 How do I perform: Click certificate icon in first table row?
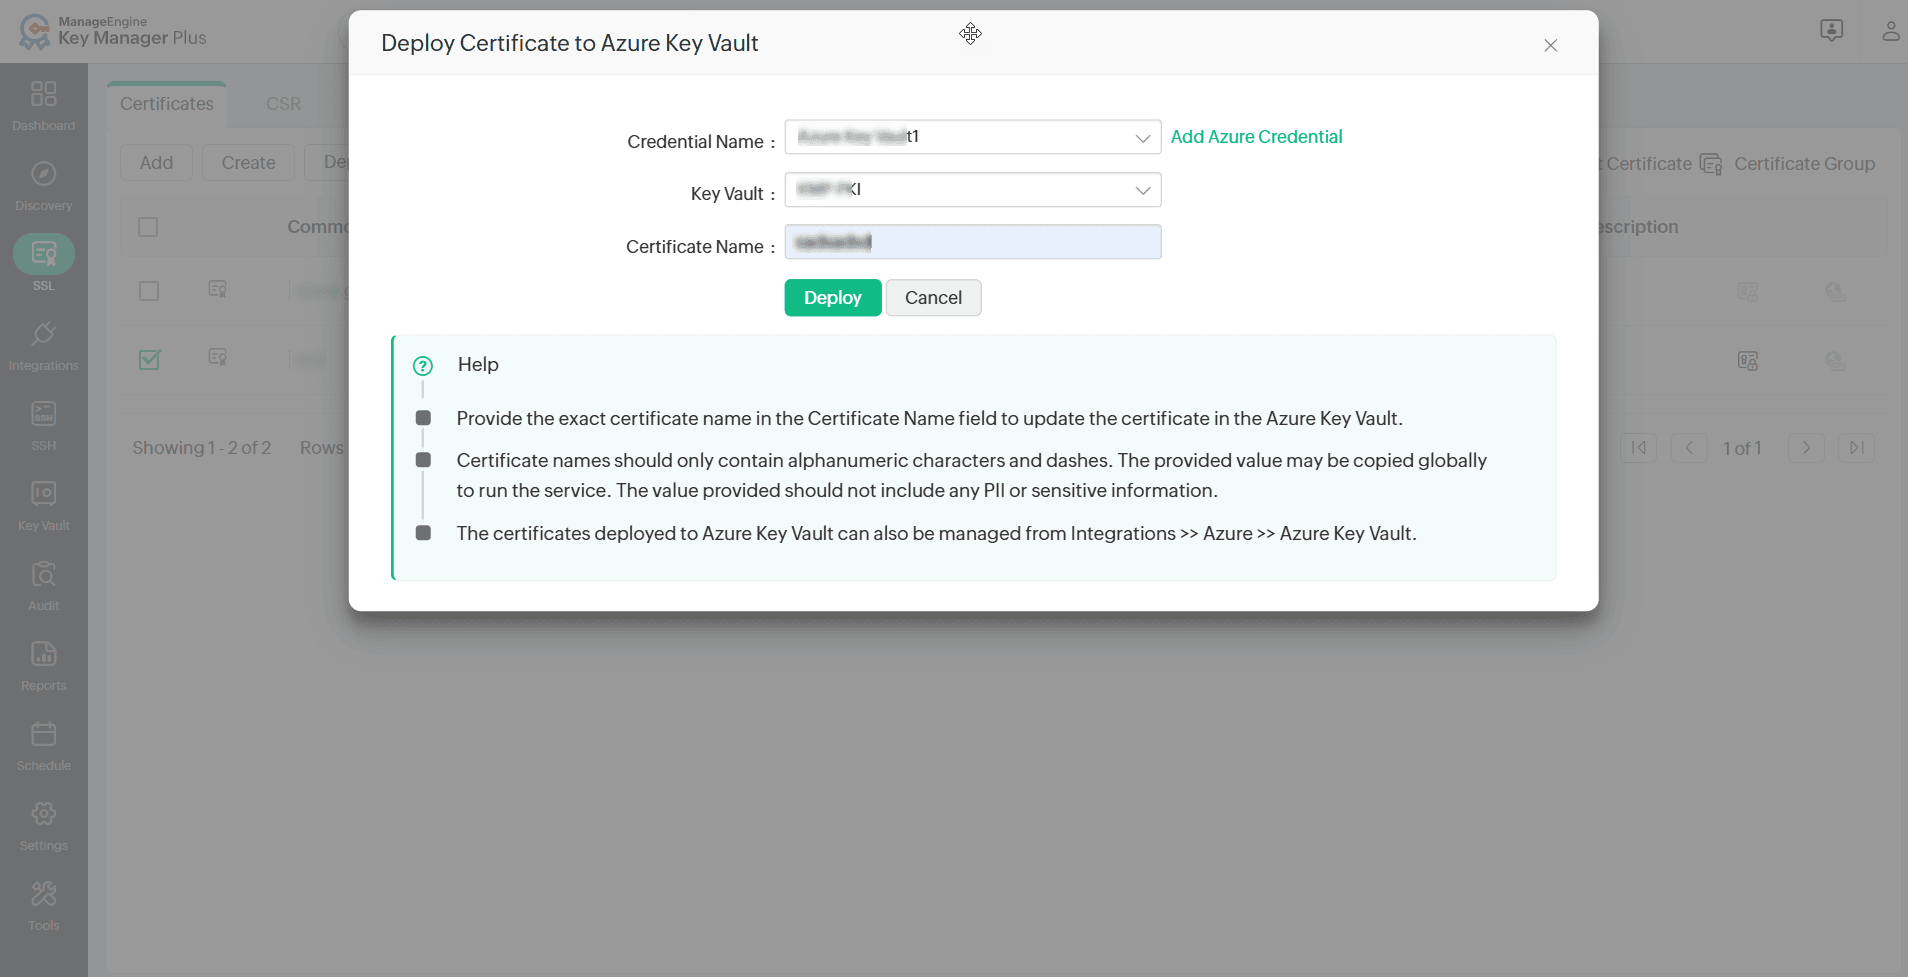tap(217, 290)
